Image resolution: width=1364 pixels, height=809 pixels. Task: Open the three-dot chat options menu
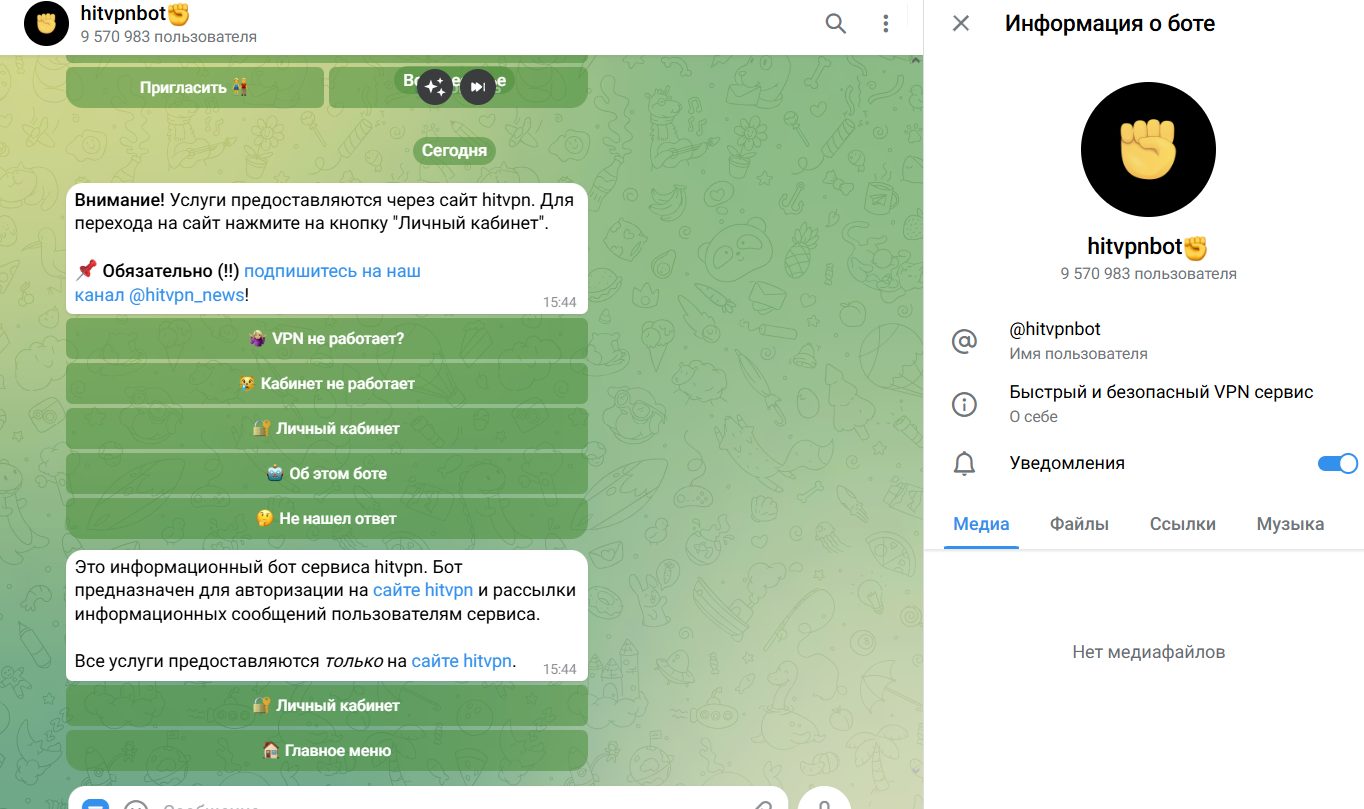tap(886, 23)
